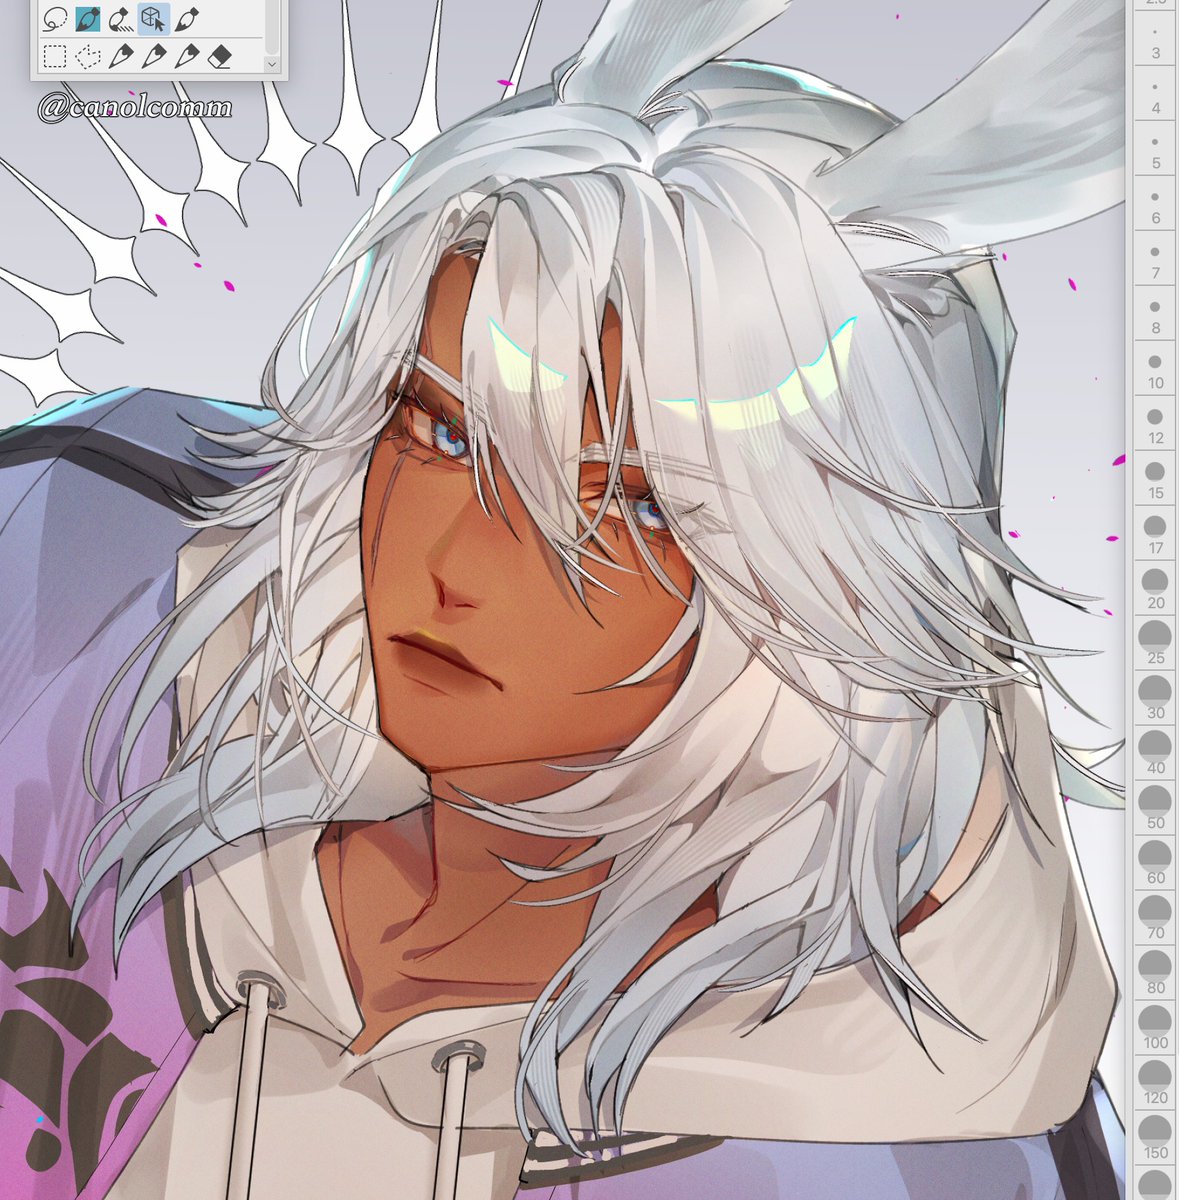This screenshot has width=1179, height=1200.
Task: Select the freehand lasso selection tool
Action: 55,18
